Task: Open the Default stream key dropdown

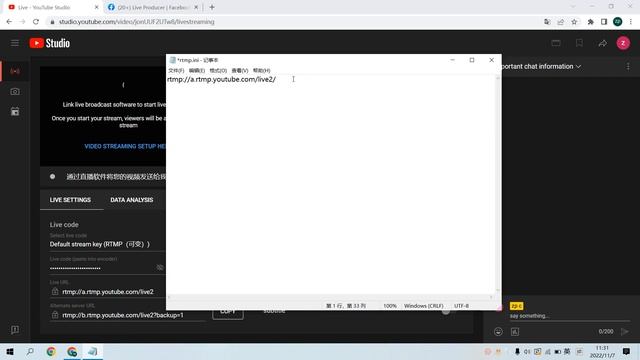Action: coord(107,244)
